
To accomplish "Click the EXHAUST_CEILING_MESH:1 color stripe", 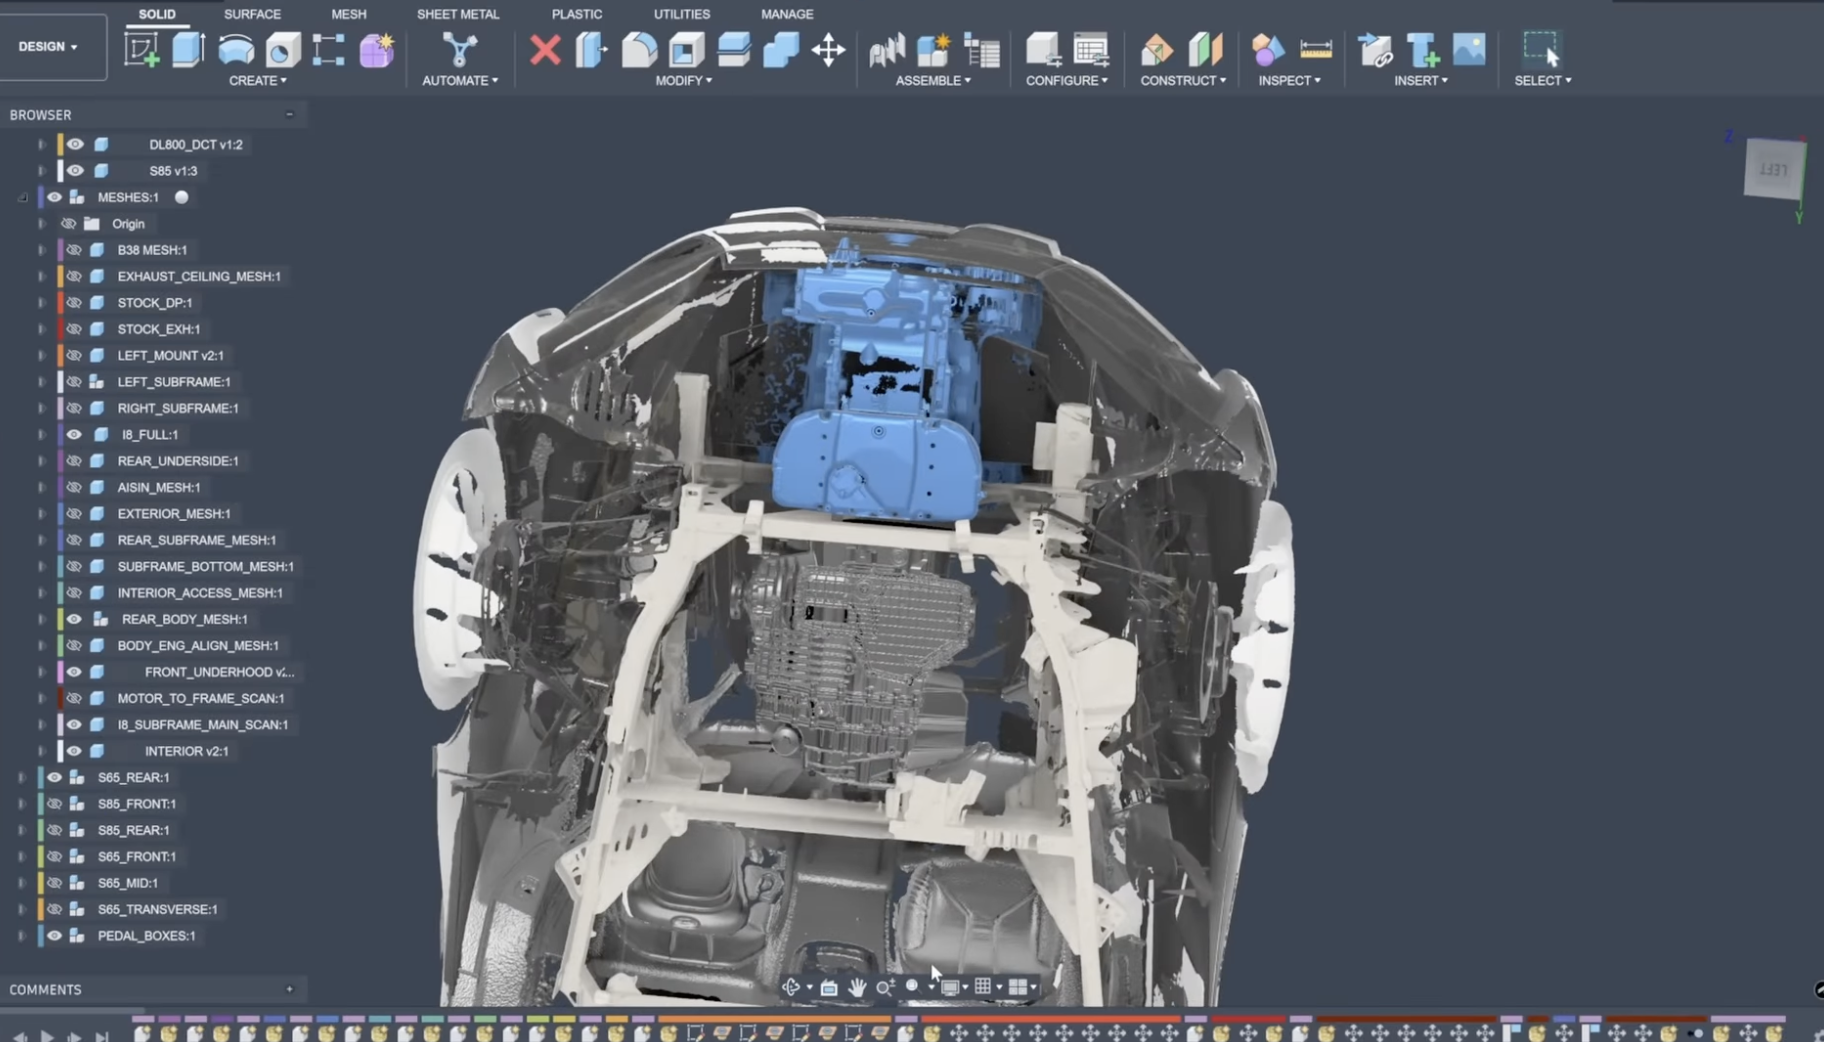I will coord(61,276).
